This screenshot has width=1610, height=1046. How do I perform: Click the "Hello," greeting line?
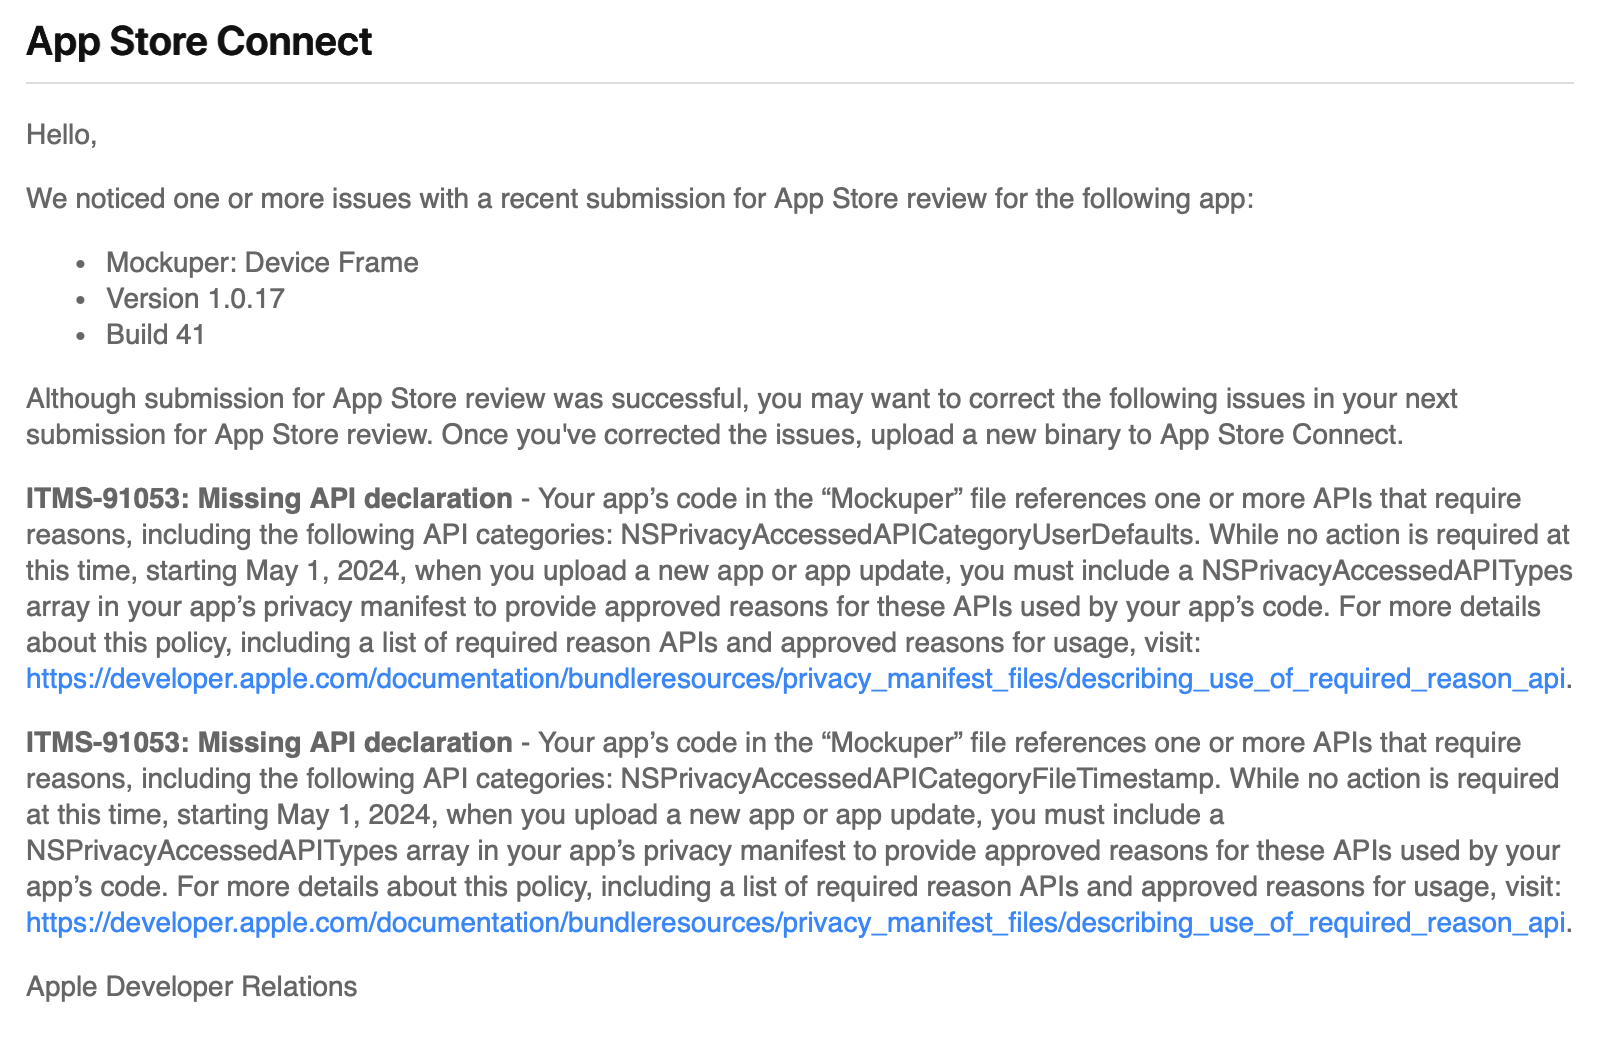[x=62, y=135]
